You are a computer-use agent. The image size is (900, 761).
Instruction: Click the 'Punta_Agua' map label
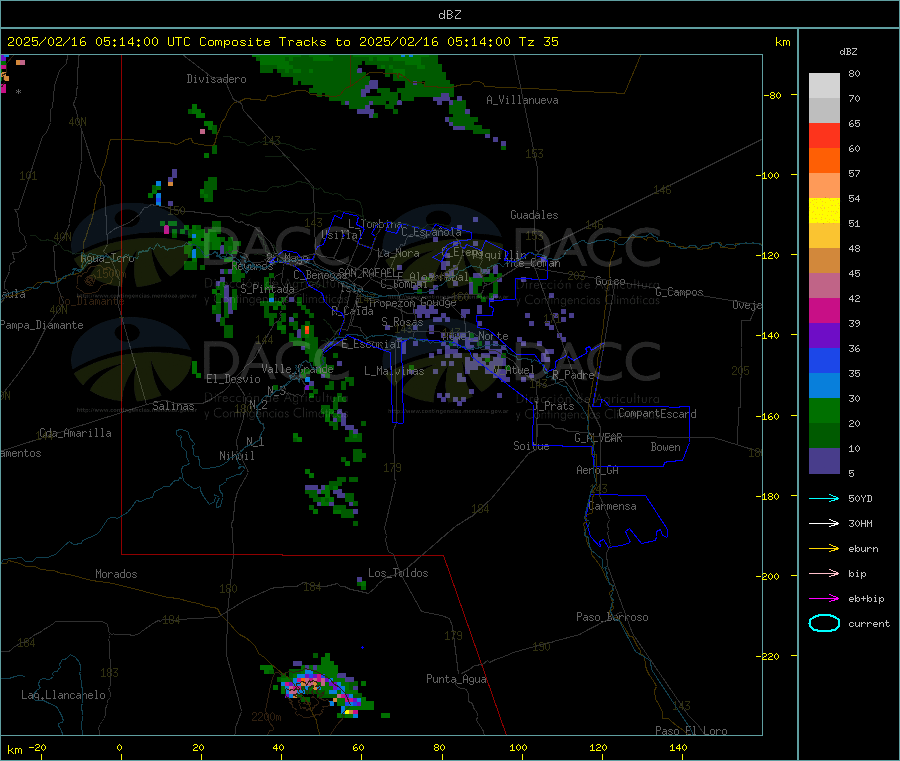(456, 679)
